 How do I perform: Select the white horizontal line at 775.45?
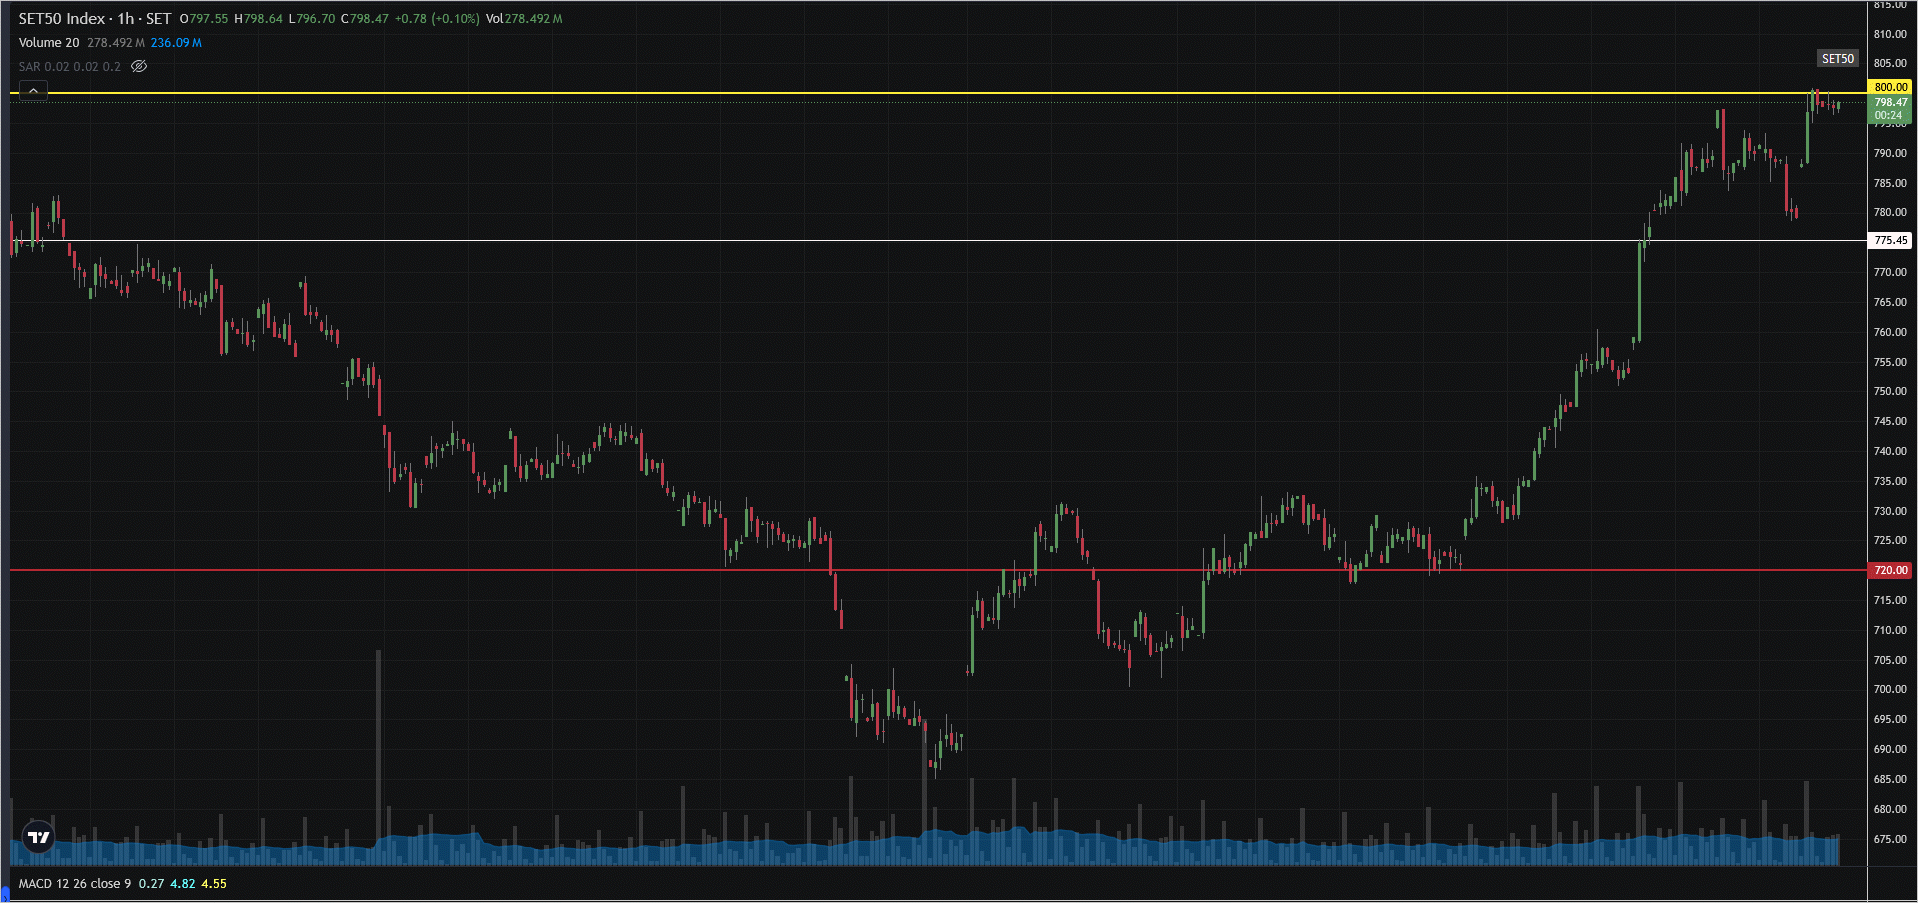[x=938, y=240]
